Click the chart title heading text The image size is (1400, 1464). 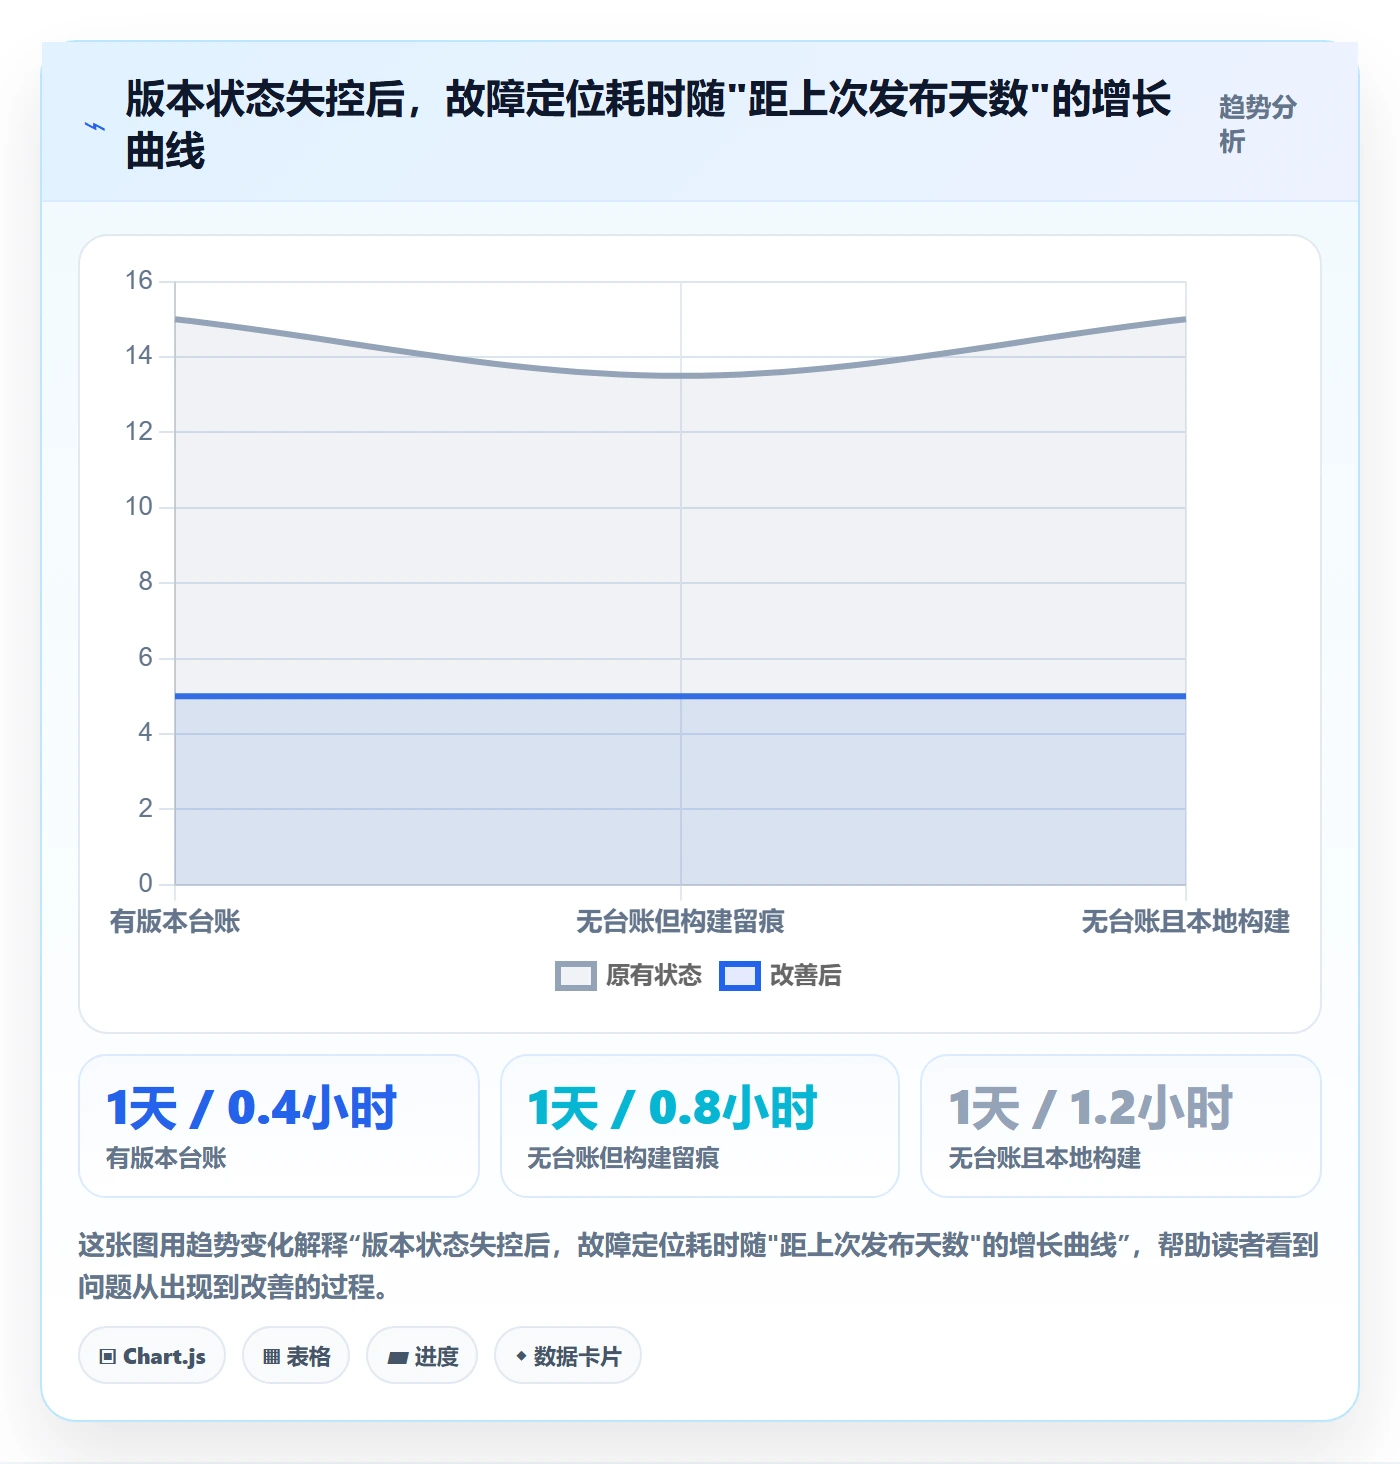tap(648, 125)
